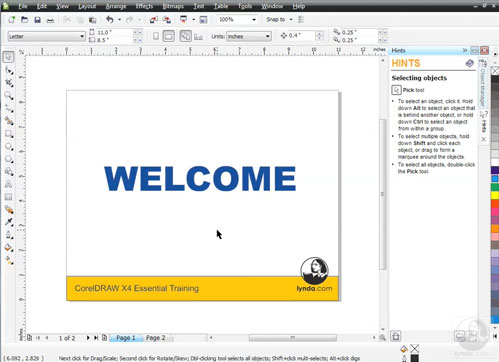Add a page before using left plus icon

coord(29,338)
